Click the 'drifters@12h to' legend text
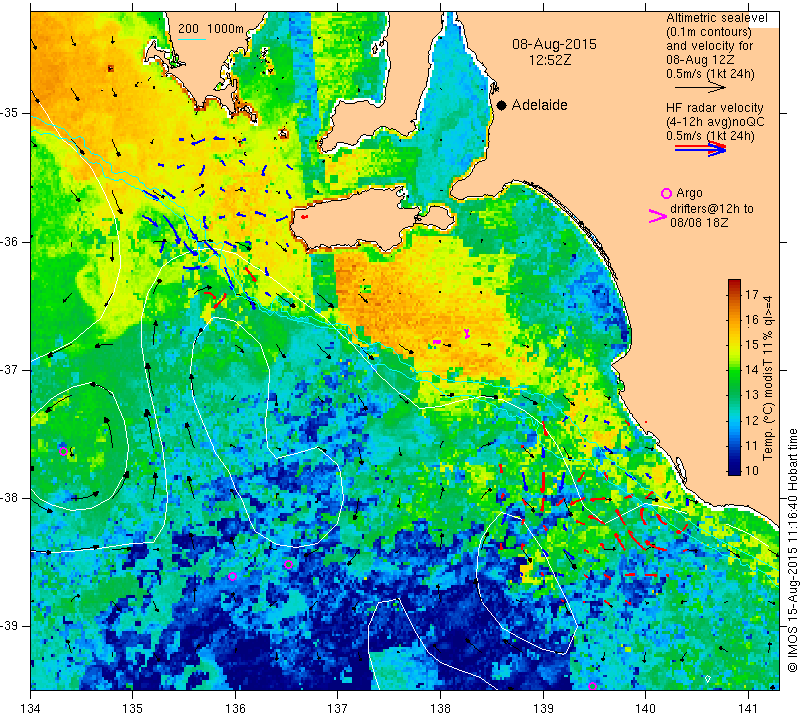Screen dimensions: 800x720 (711, 209)
